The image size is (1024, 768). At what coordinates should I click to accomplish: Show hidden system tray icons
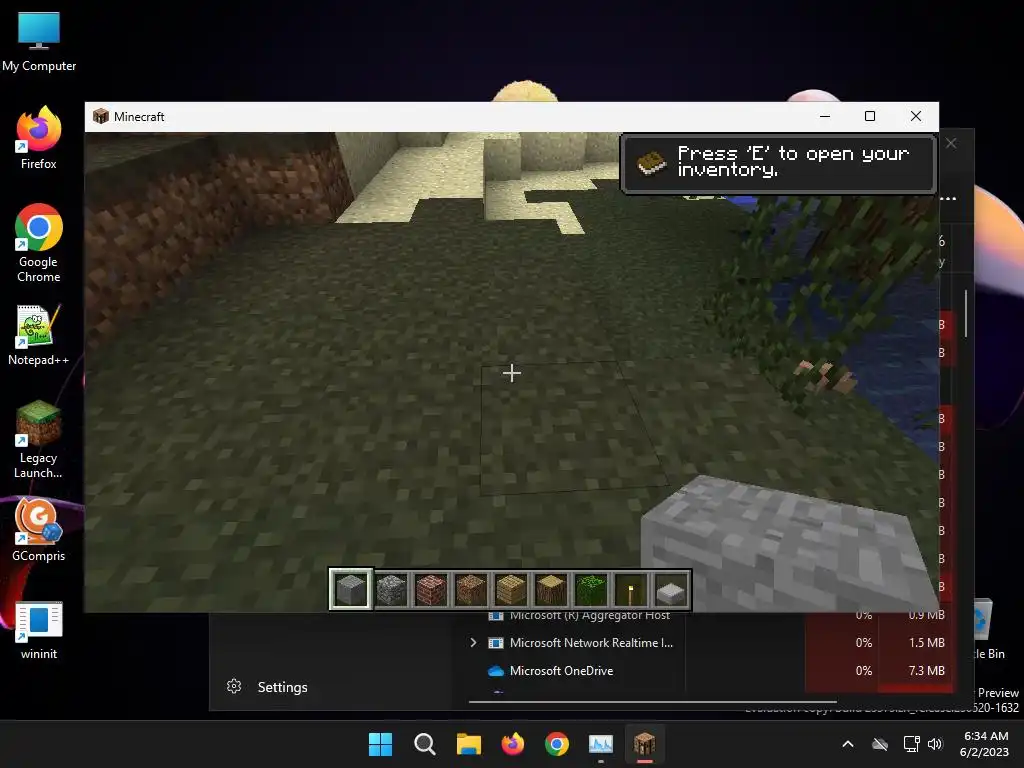pos(848,744)
